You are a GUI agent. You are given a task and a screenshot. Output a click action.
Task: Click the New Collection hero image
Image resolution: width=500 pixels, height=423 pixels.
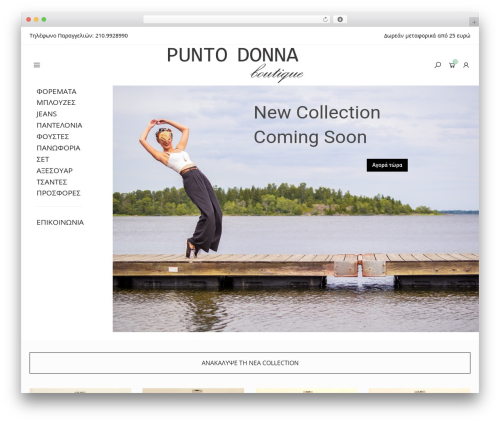[296, 209]
